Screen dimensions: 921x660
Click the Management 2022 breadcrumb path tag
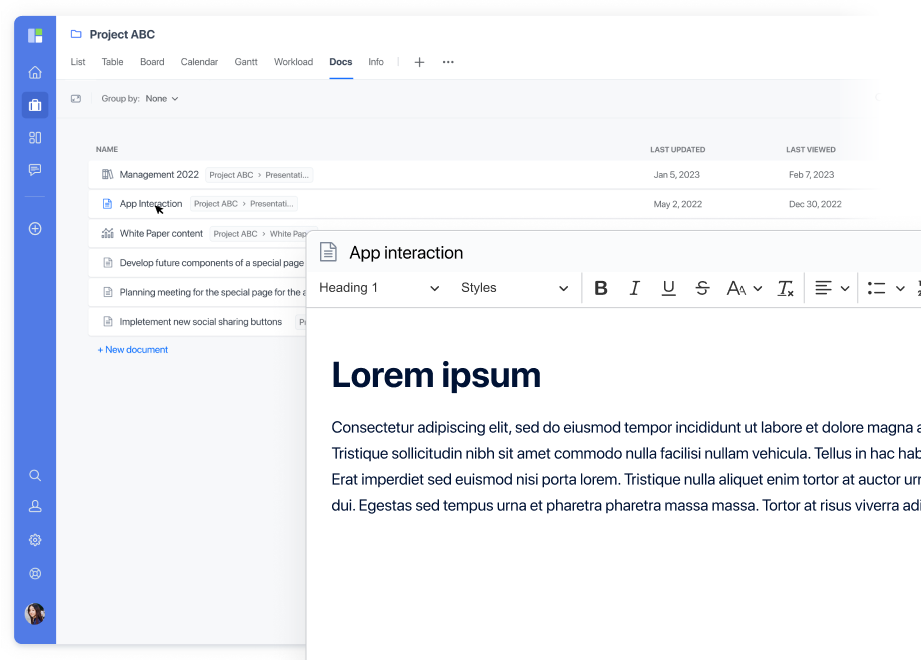point(259,175)
